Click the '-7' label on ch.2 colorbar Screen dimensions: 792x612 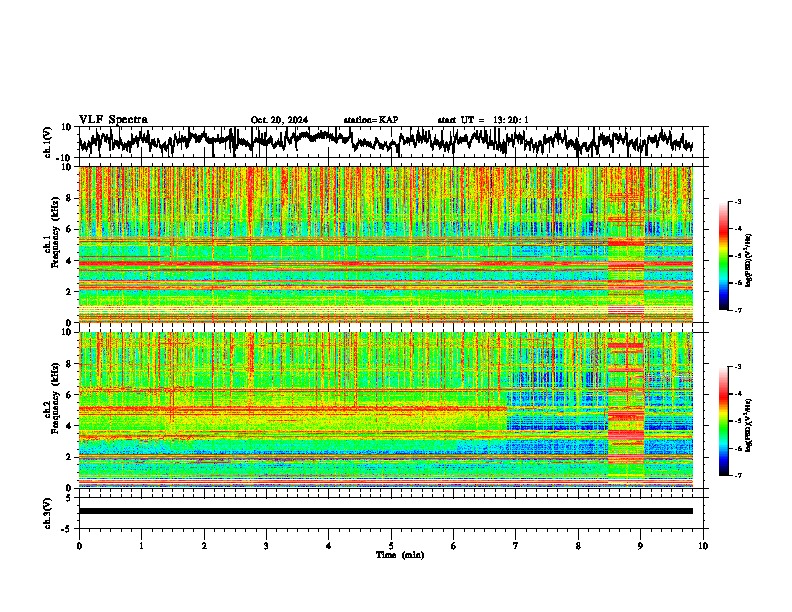pyautogui.click(x=738, y=476)
